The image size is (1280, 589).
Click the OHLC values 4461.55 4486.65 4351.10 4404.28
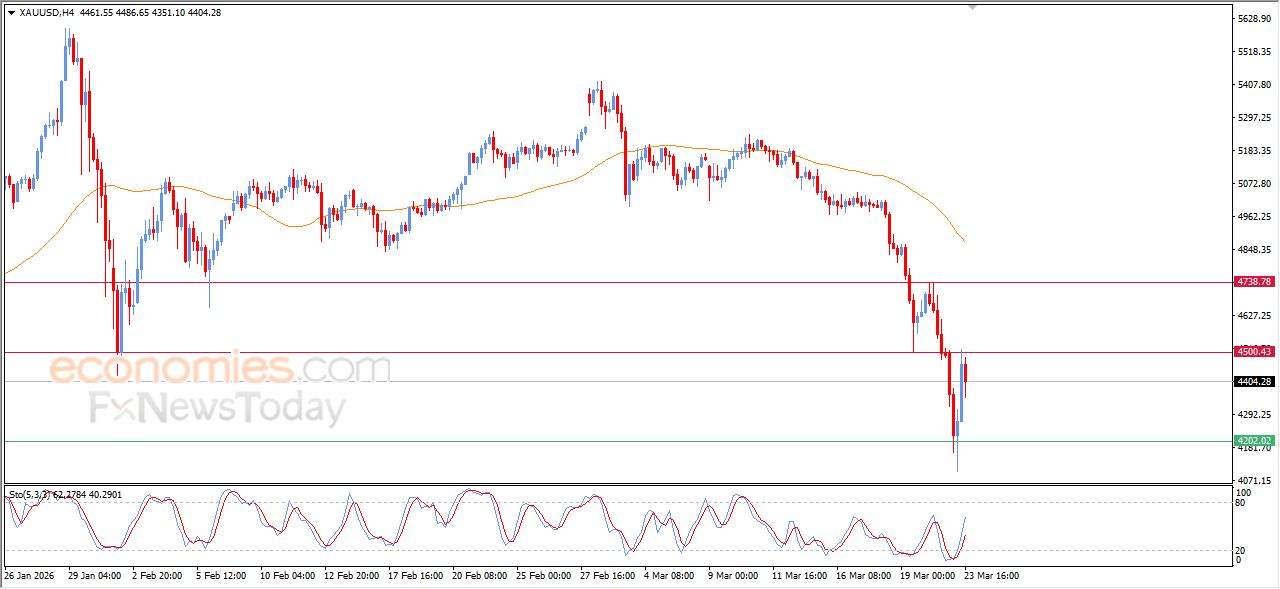tap(149, 13)
